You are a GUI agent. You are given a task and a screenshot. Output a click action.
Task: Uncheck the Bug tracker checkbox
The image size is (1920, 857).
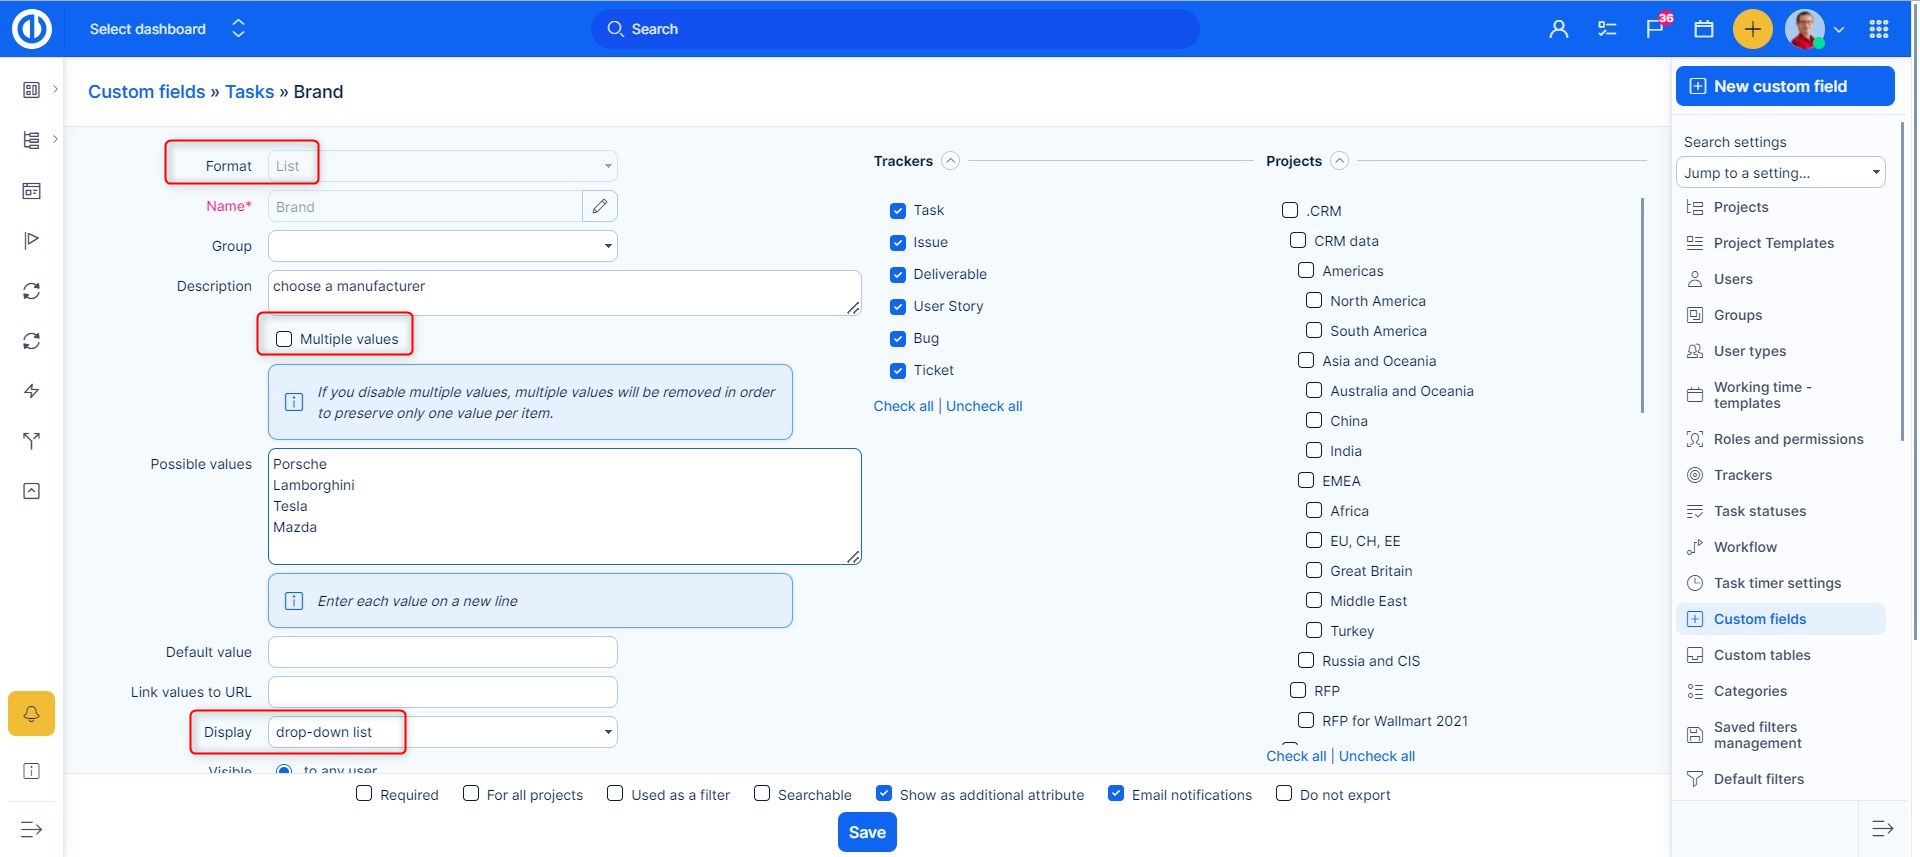(x=898, y=339)
